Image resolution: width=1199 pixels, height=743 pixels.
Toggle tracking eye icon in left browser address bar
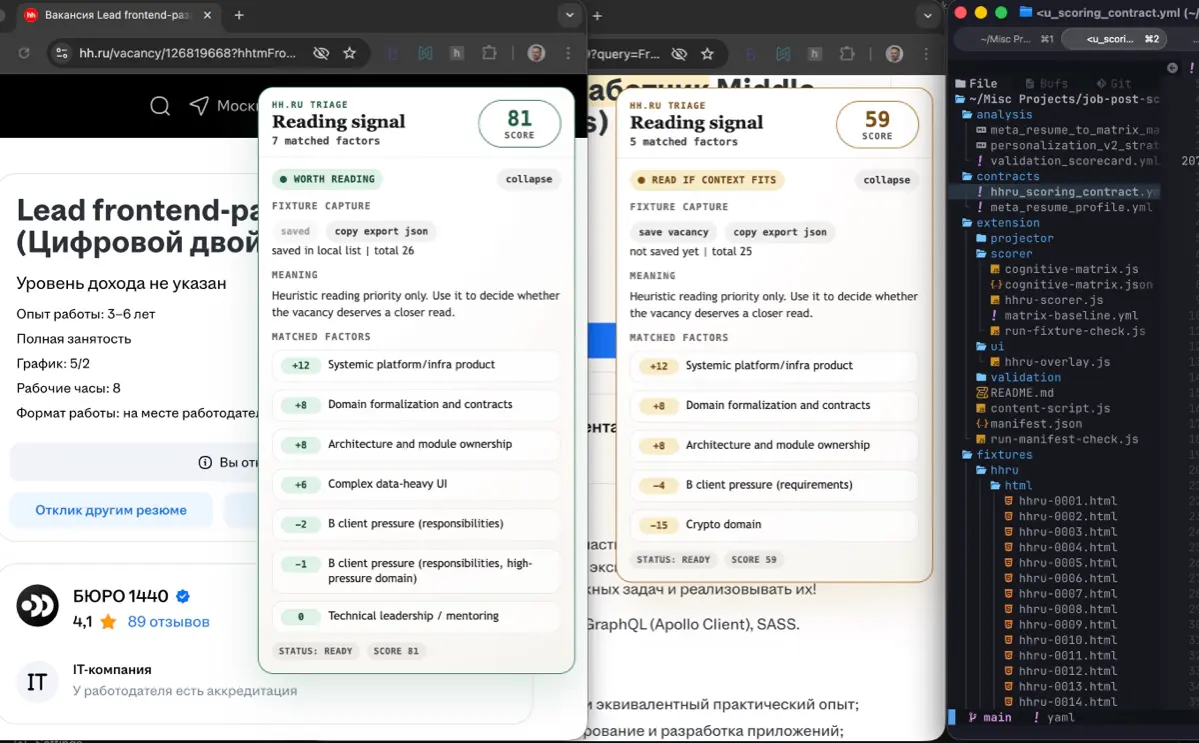point(321,53)
